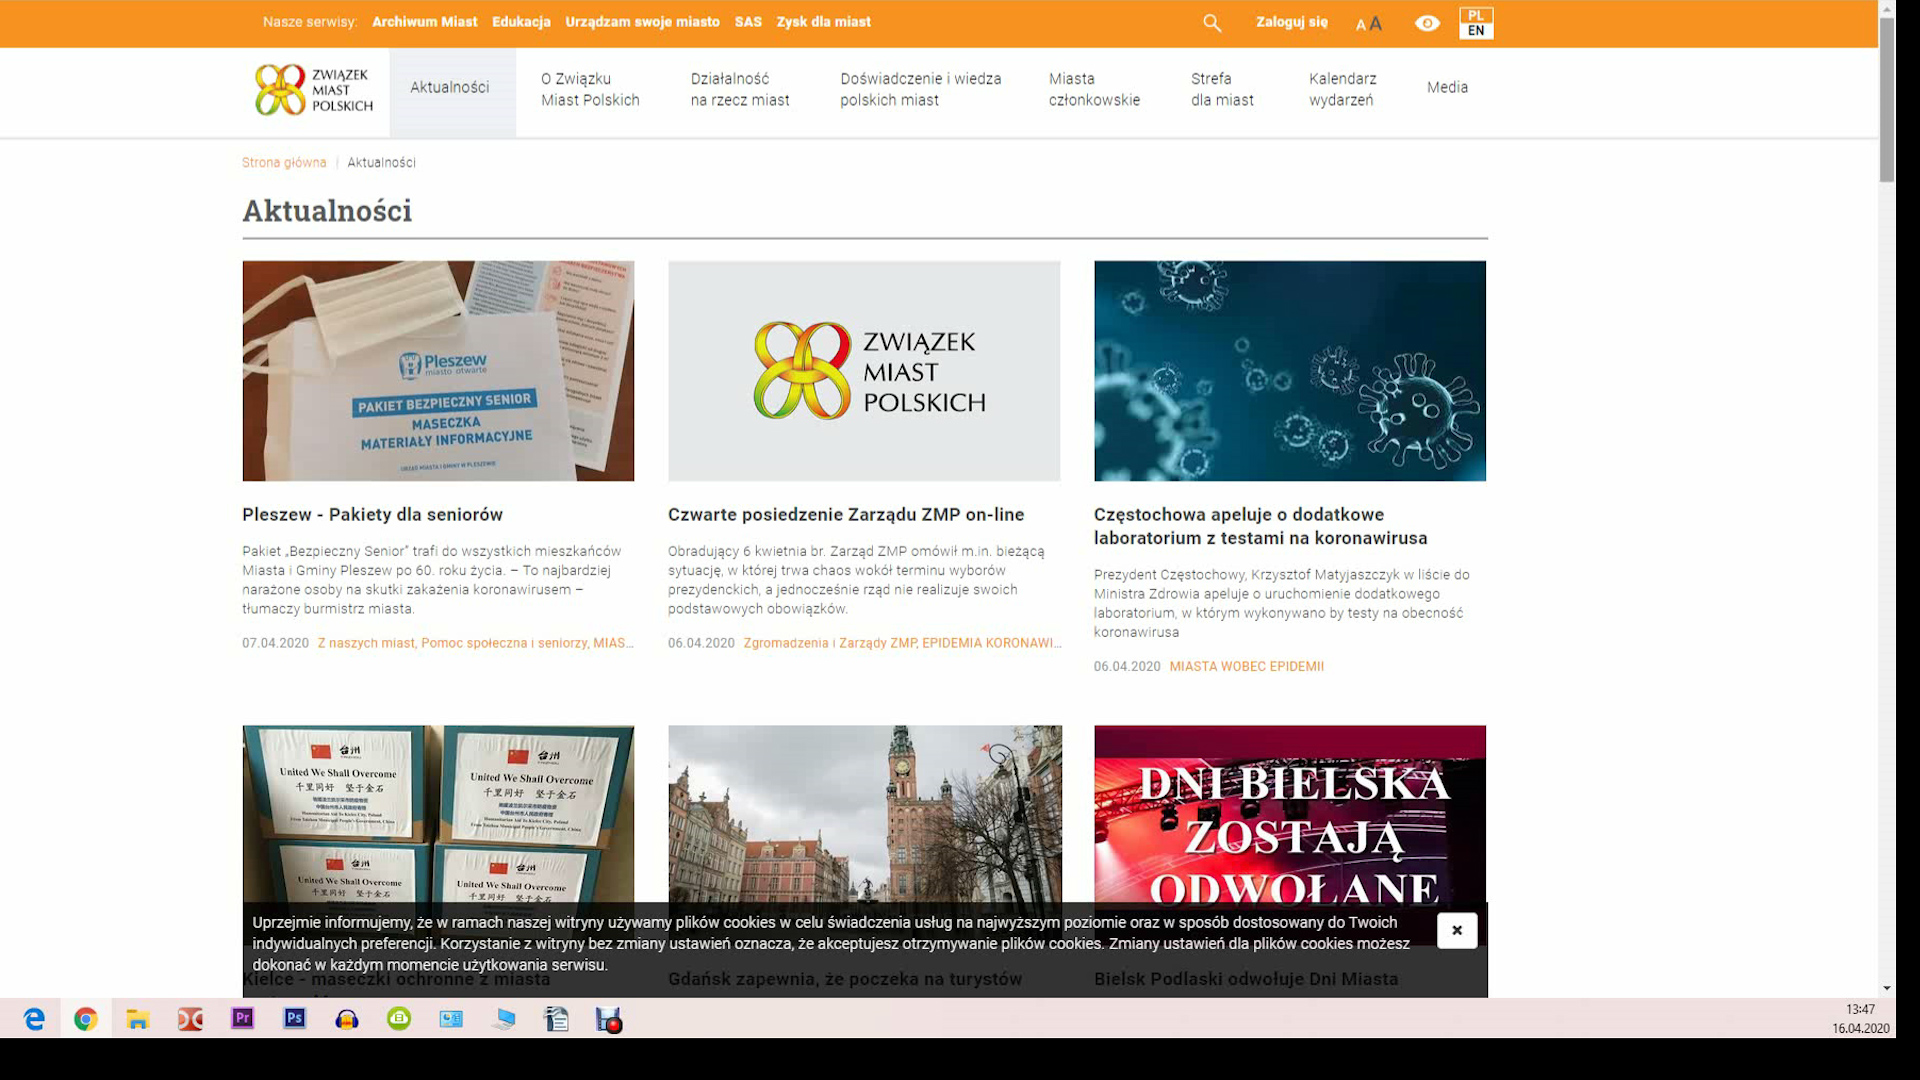The image size is (1920, 1080).
Task: Click scrollbar up arrow
Action: [1886, 8]
